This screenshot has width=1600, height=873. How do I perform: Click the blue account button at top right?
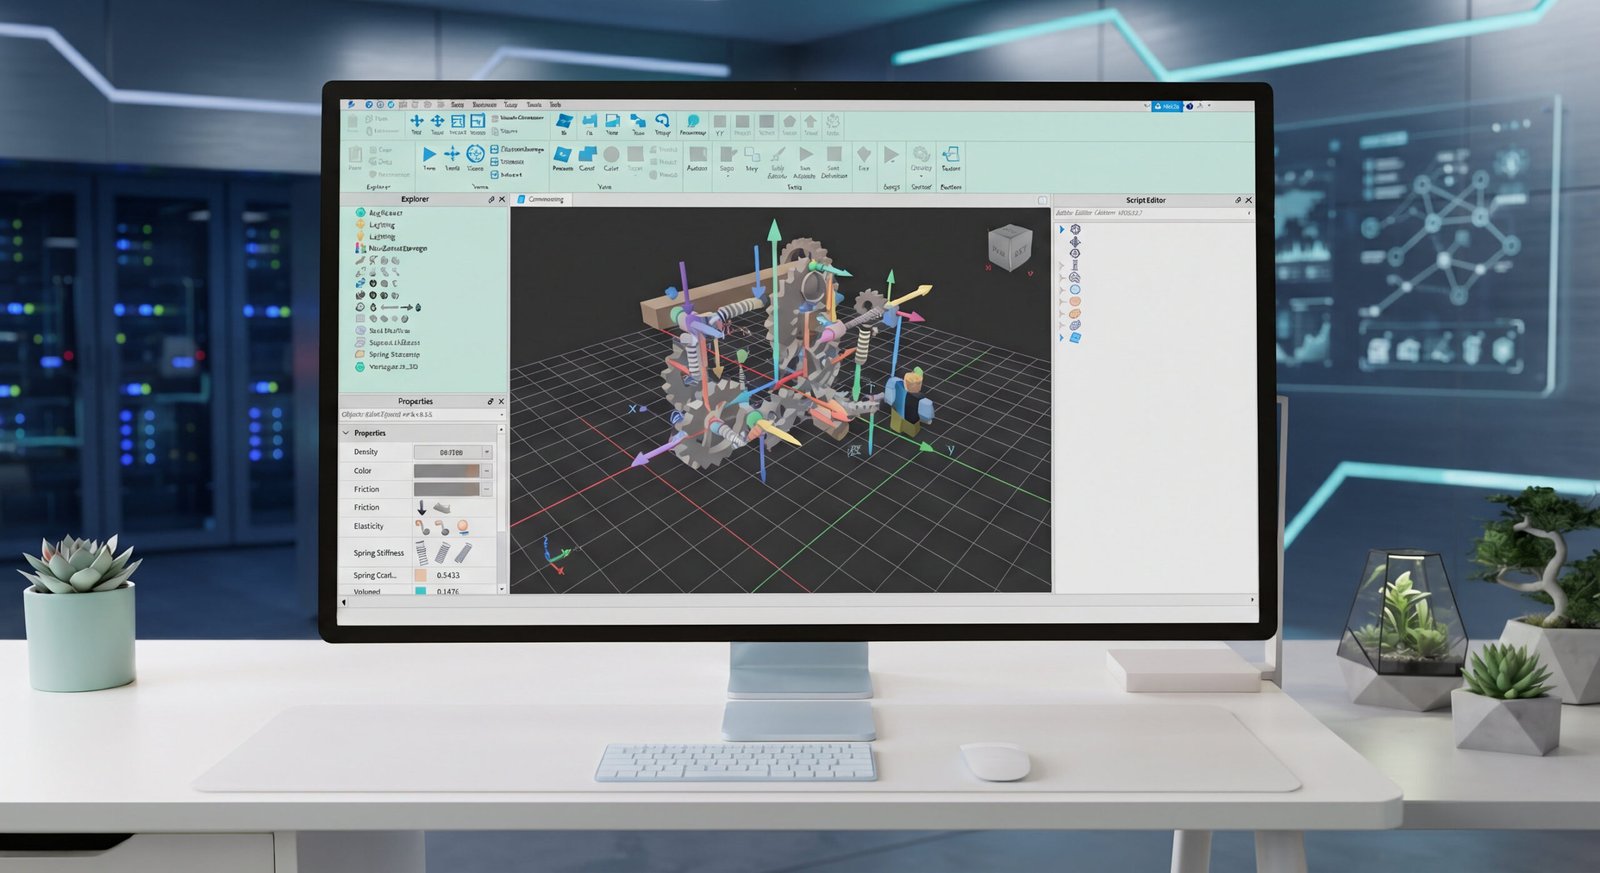(x=1167, y=106)
